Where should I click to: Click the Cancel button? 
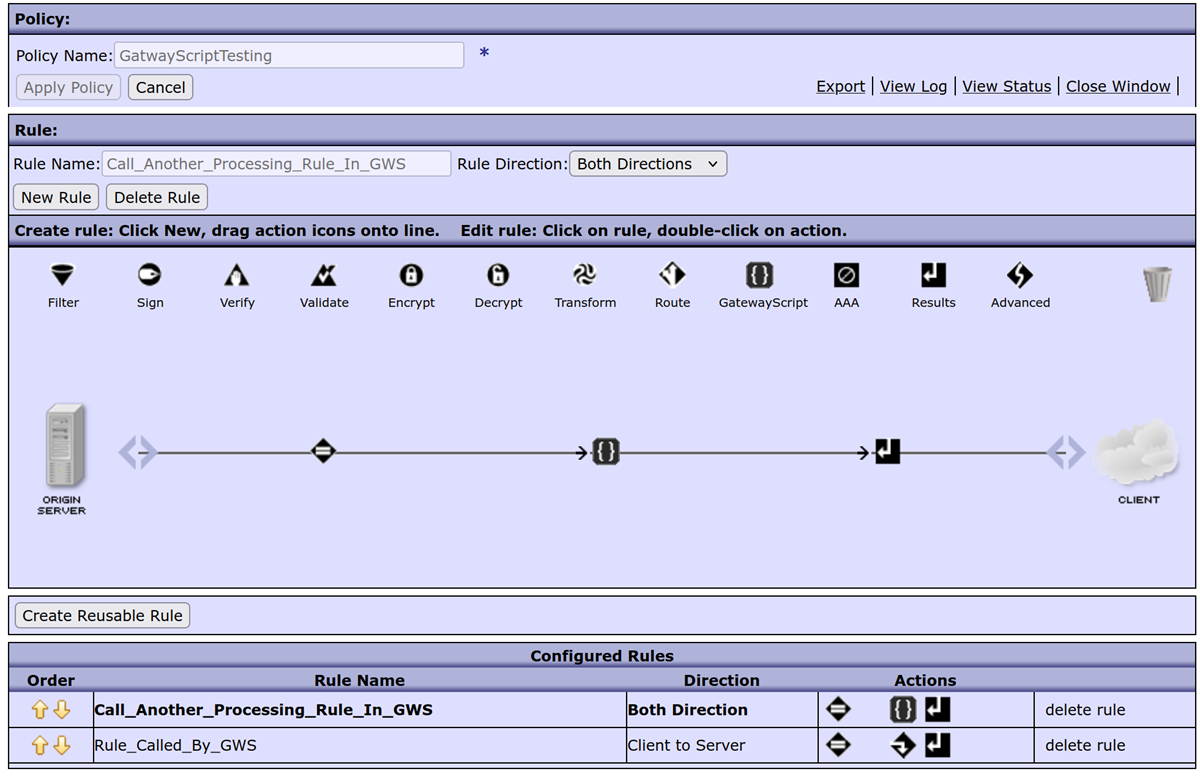pos(160,87)
